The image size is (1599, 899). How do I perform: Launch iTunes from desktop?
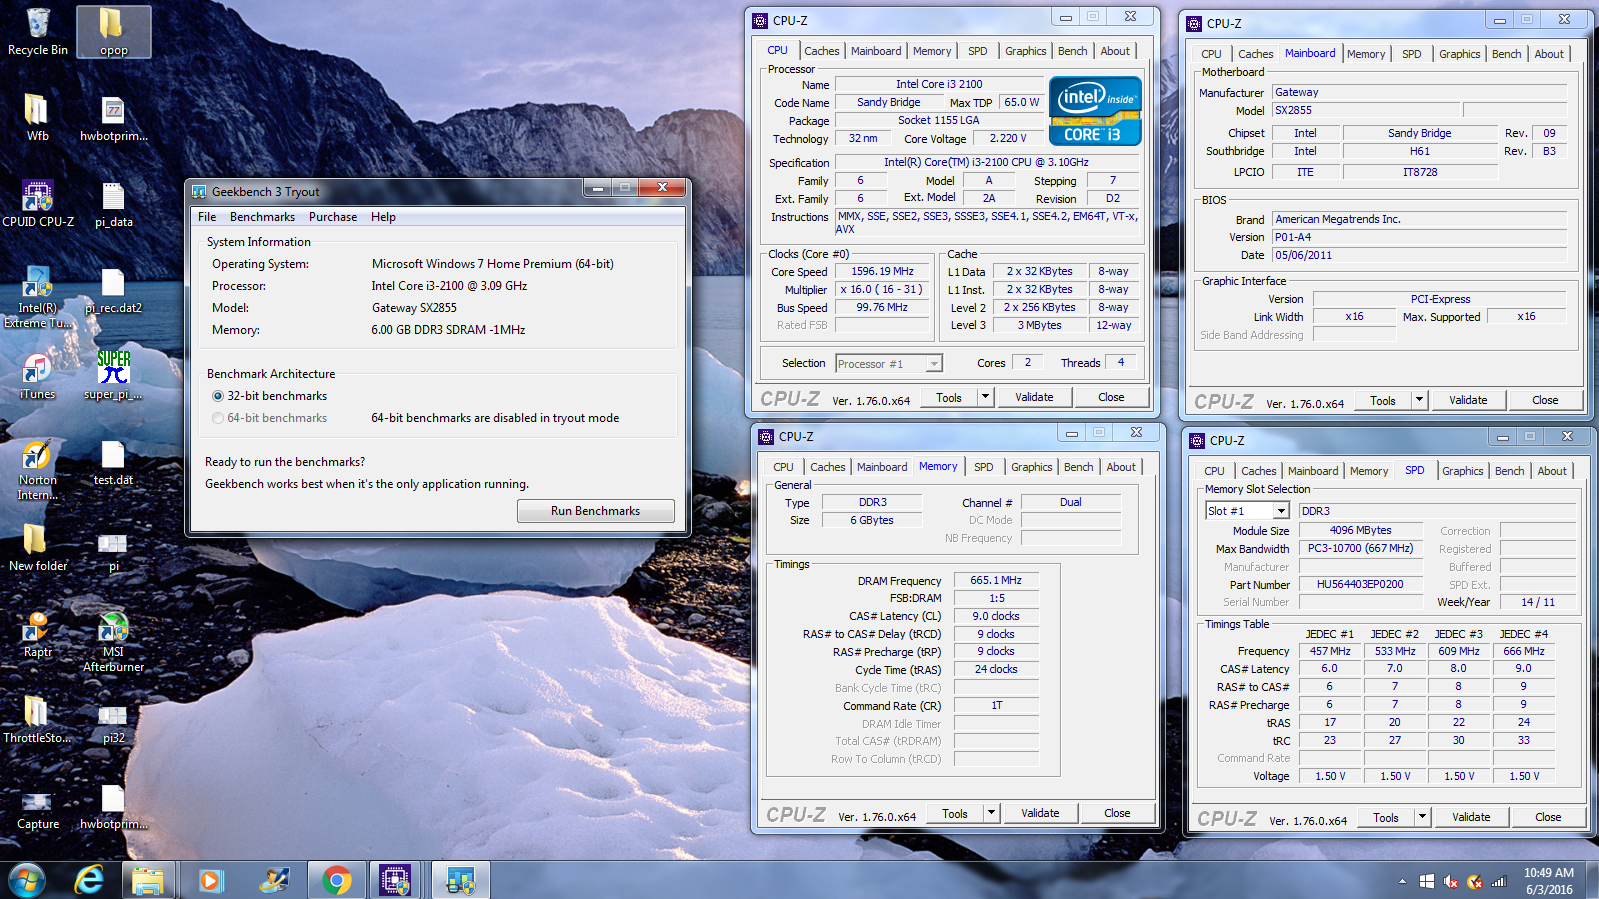37,376
